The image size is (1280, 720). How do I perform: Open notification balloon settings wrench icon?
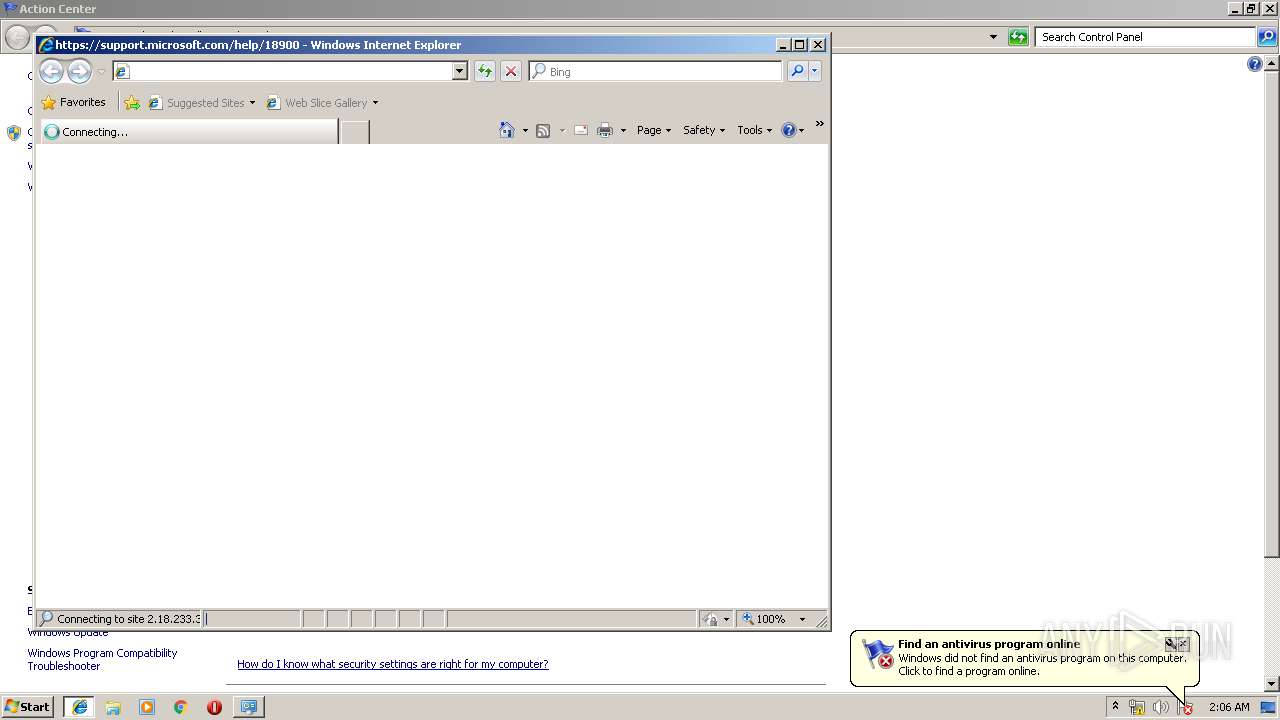[1170, 644]
